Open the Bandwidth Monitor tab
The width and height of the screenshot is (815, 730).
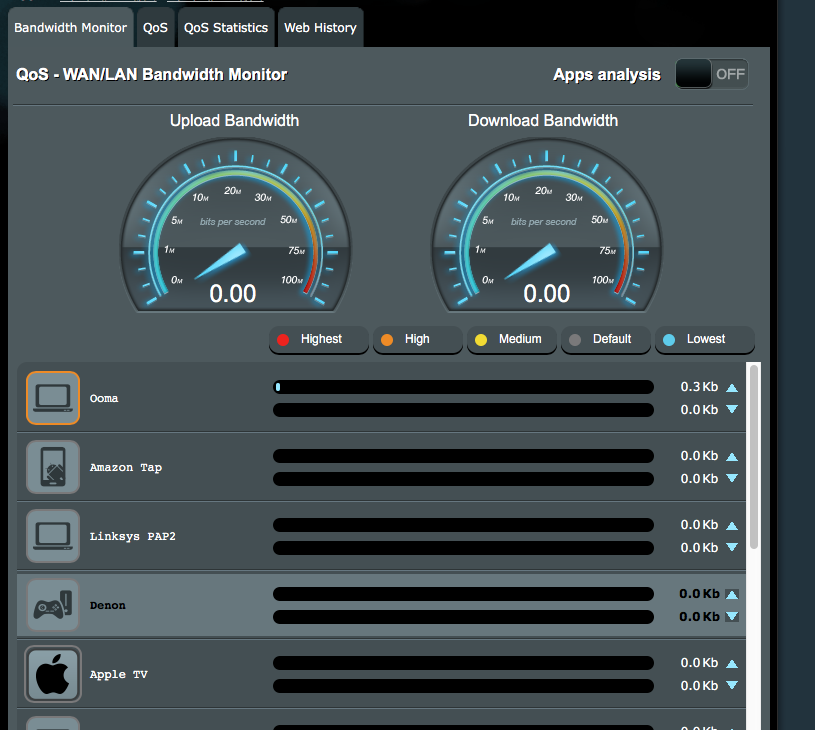coord(71,28)
